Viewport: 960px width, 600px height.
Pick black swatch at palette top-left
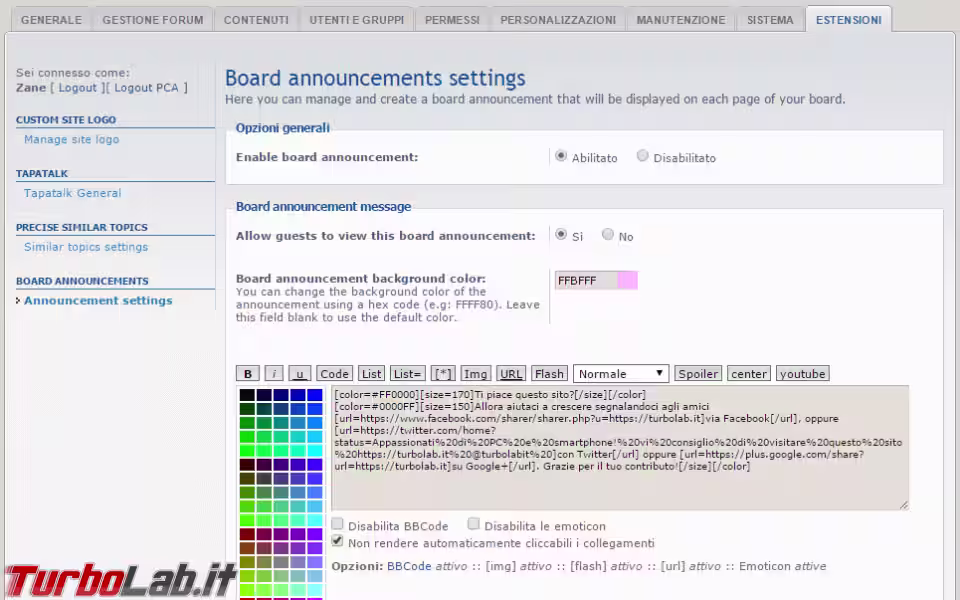coord(247,395)
